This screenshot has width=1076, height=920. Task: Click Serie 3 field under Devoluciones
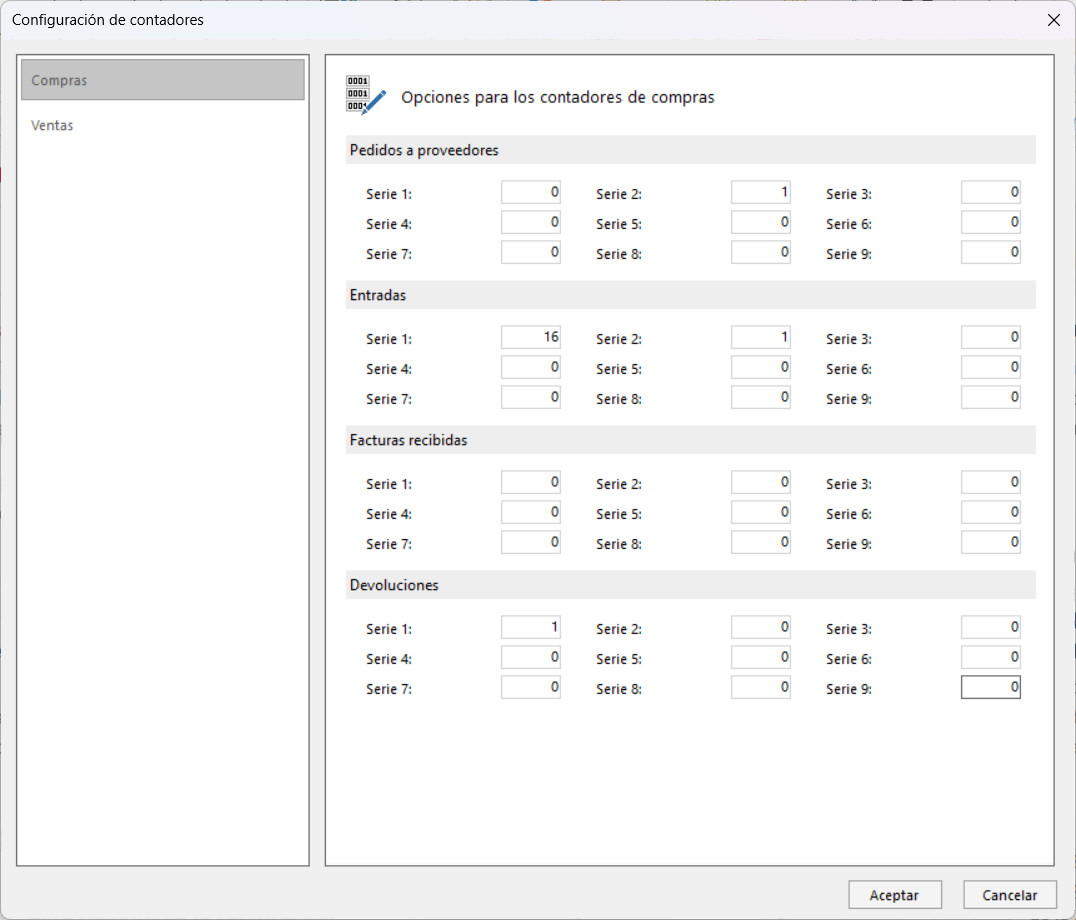pos(990,627)
